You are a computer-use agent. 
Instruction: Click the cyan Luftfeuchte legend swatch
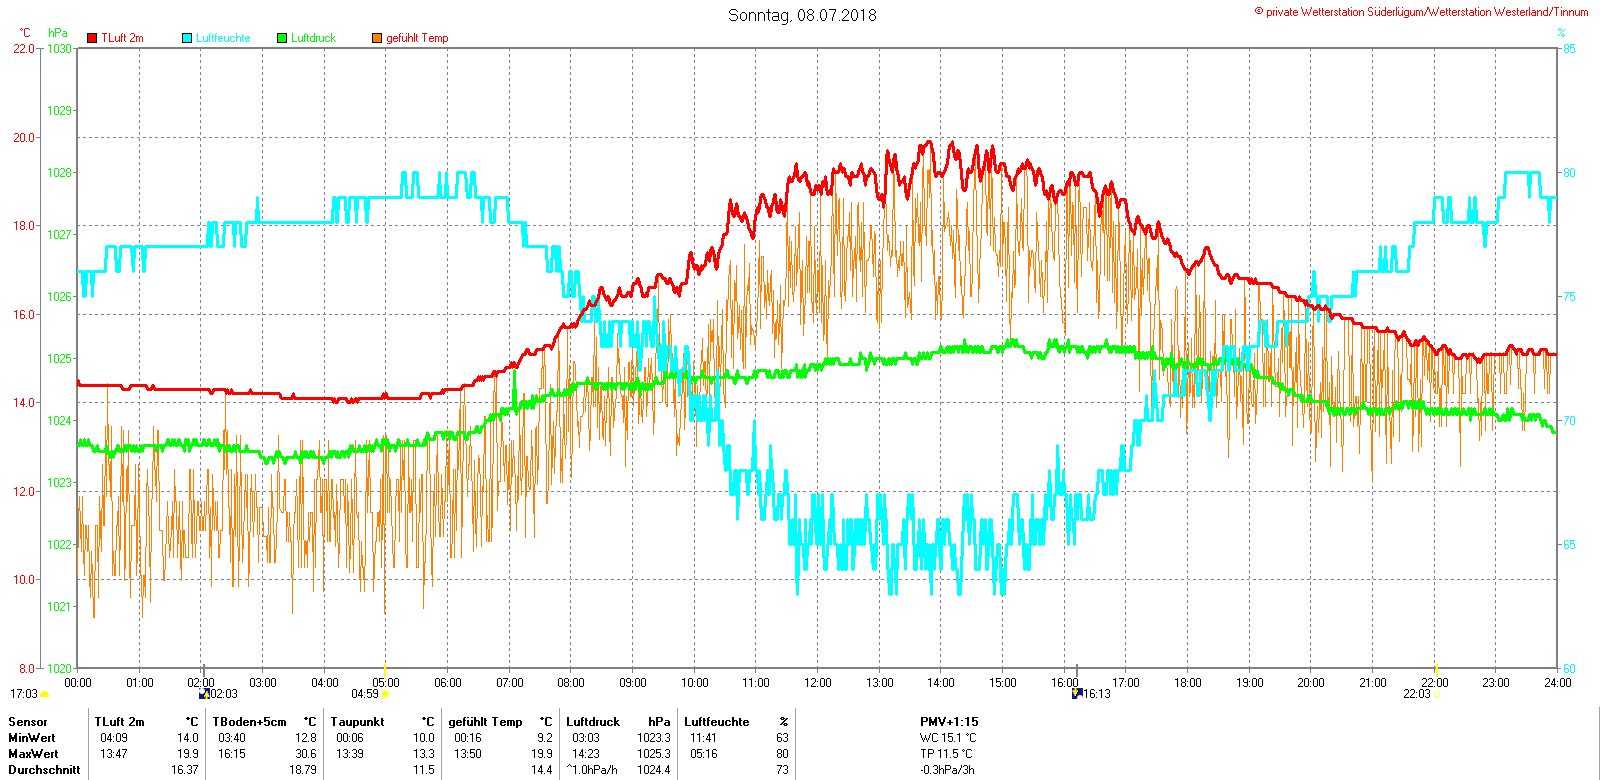(187, 38)
